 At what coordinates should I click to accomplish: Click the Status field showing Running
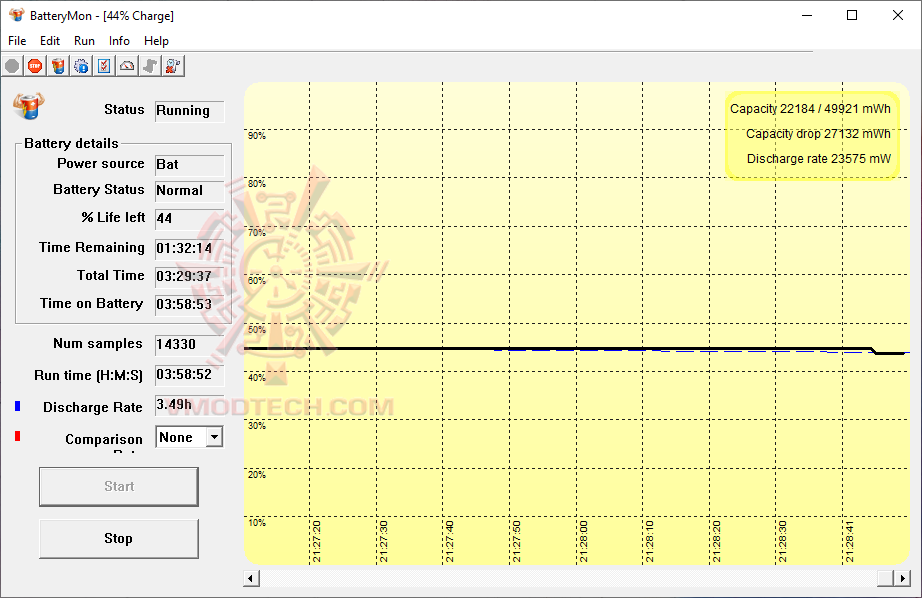(x=189, y=111)
